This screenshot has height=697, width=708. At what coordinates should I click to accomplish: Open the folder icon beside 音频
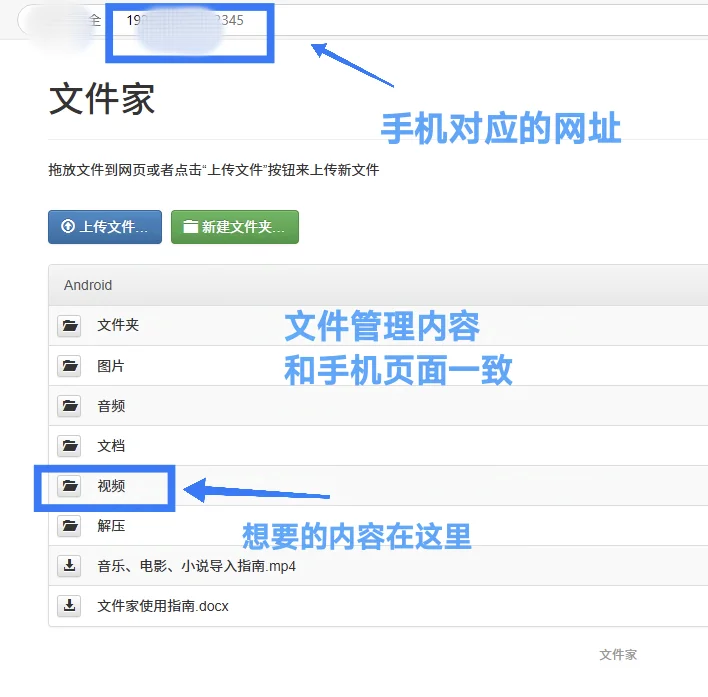69,405
